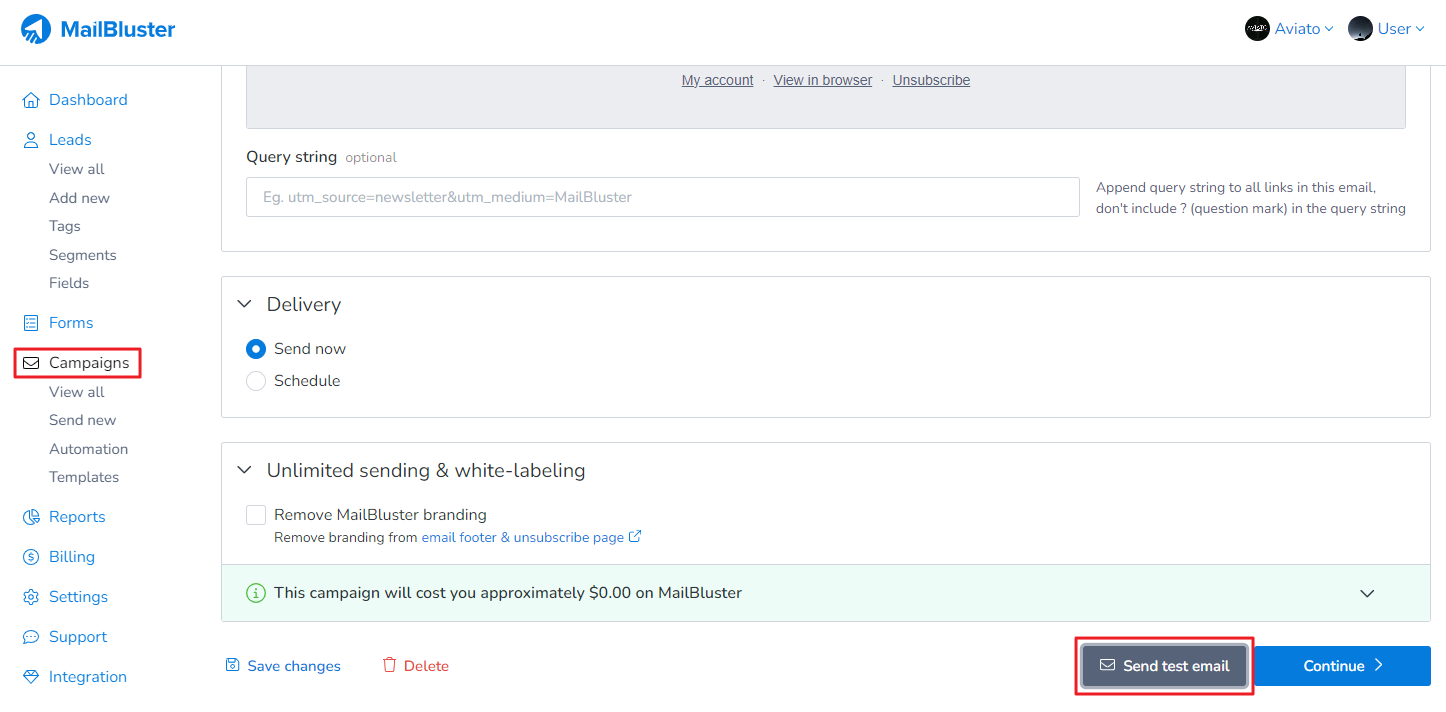Click the Campaigns envelope icon
This screenshot has height=712, width=1446.
click(x=29, y=362)
